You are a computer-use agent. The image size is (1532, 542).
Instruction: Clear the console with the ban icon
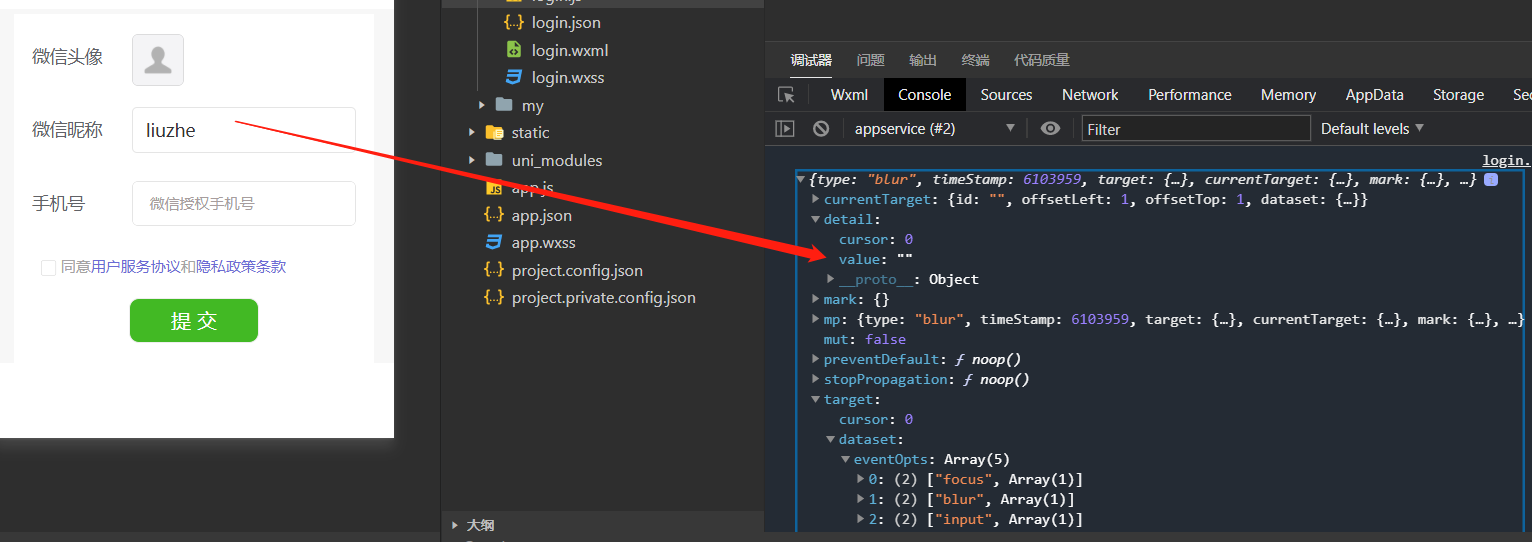pyautogui.click(x=821, y=128)
